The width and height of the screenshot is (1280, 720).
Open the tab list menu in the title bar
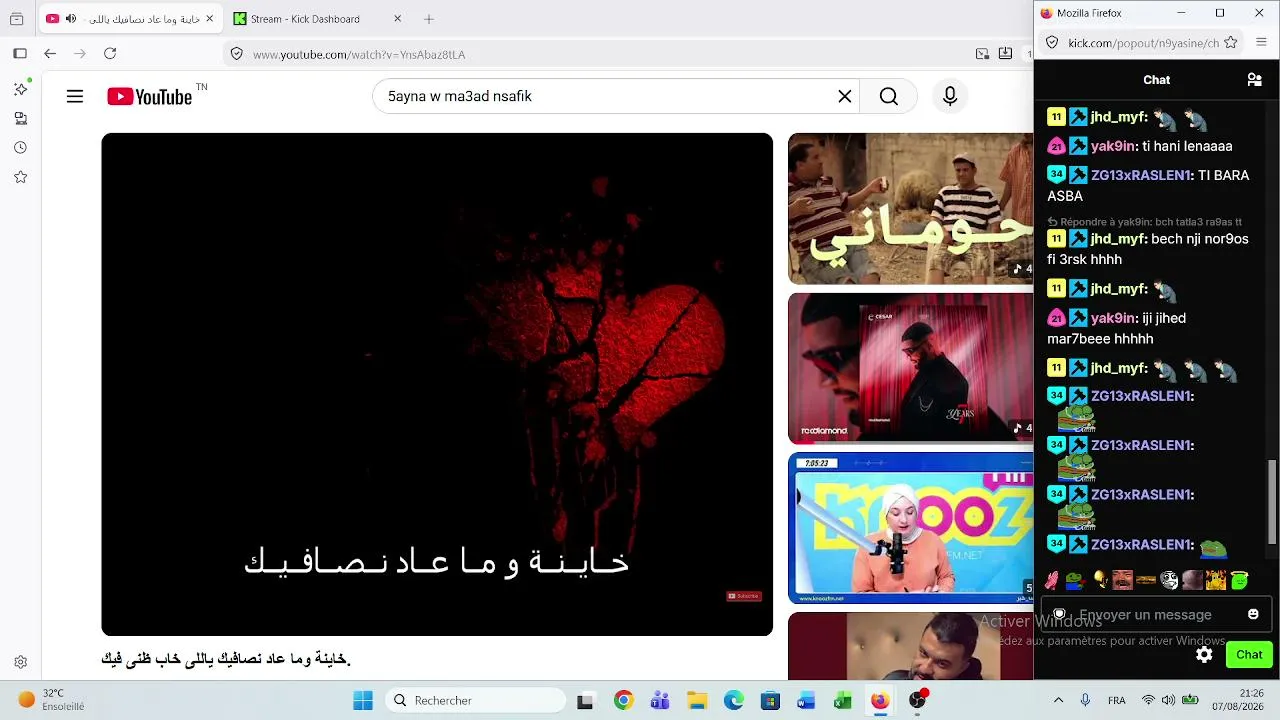point(17,19)
